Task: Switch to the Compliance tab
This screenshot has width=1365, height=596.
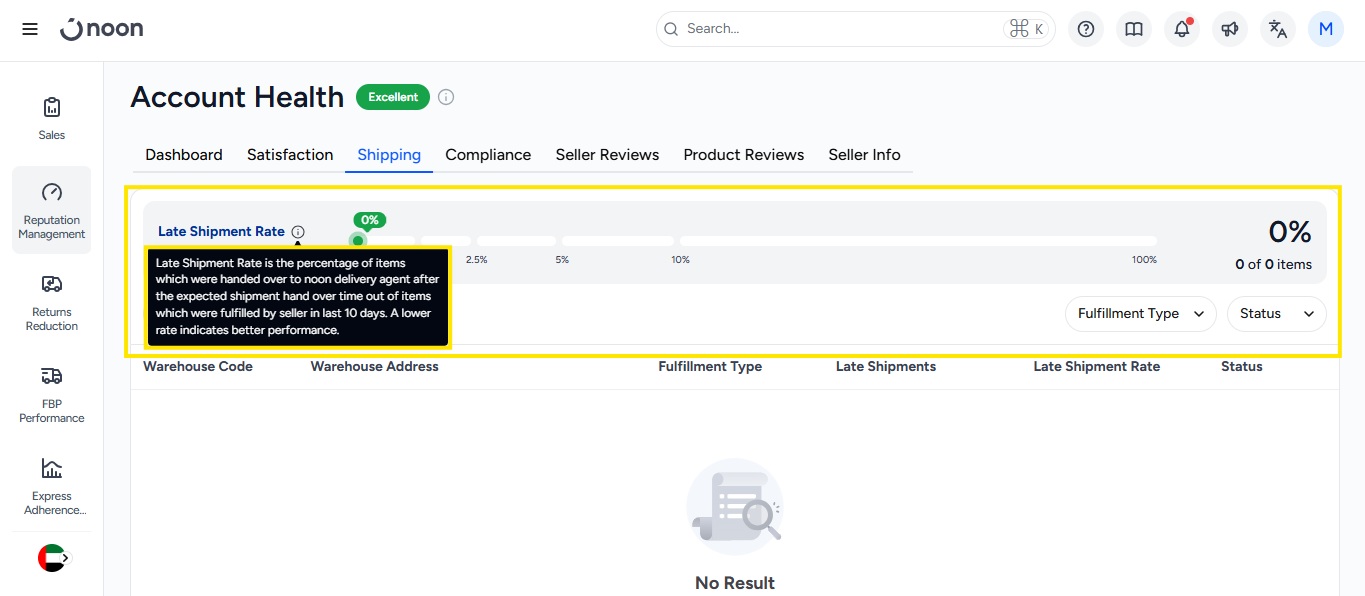Action: pos(488,155)
